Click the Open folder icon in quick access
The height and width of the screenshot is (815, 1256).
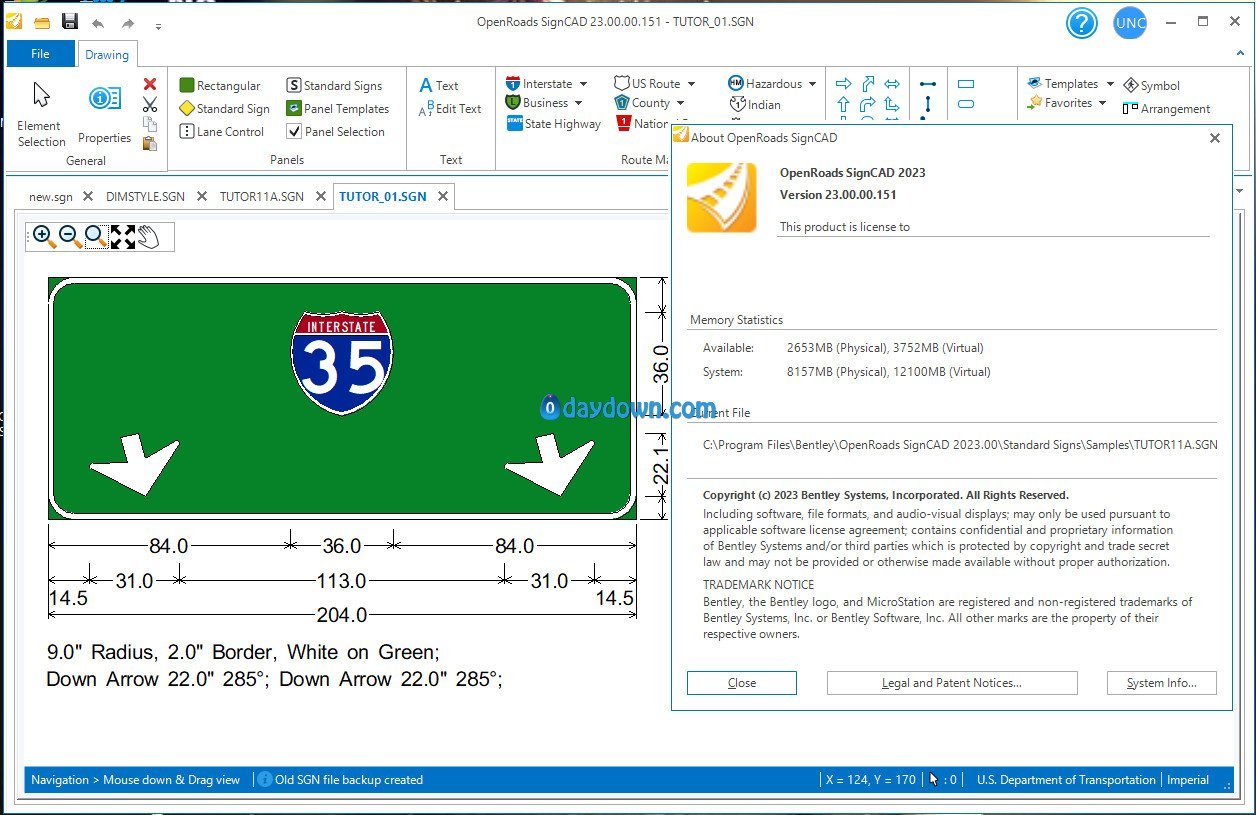[x=42, y=22]
